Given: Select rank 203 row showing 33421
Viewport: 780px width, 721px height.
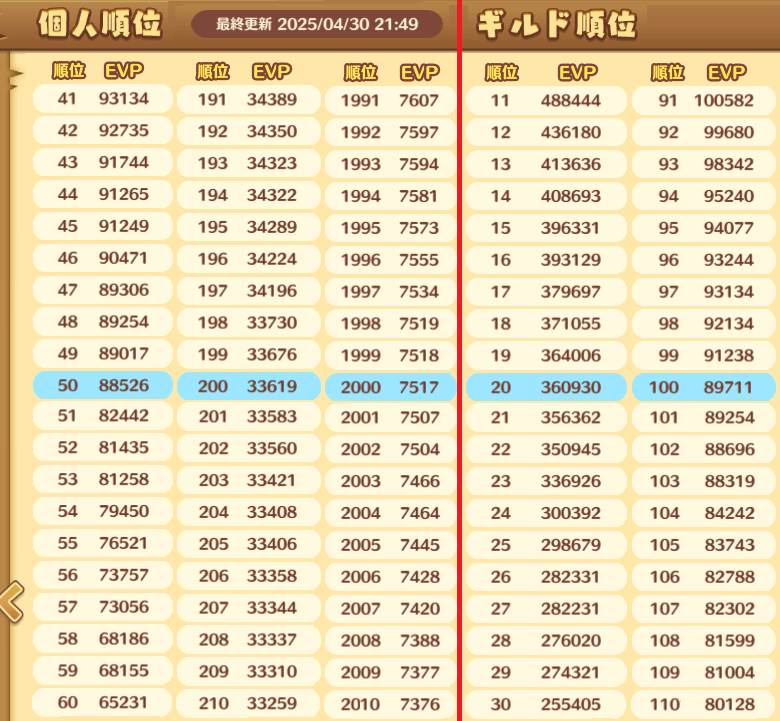Looking at the screenshot, I should [x=249, y=480].
